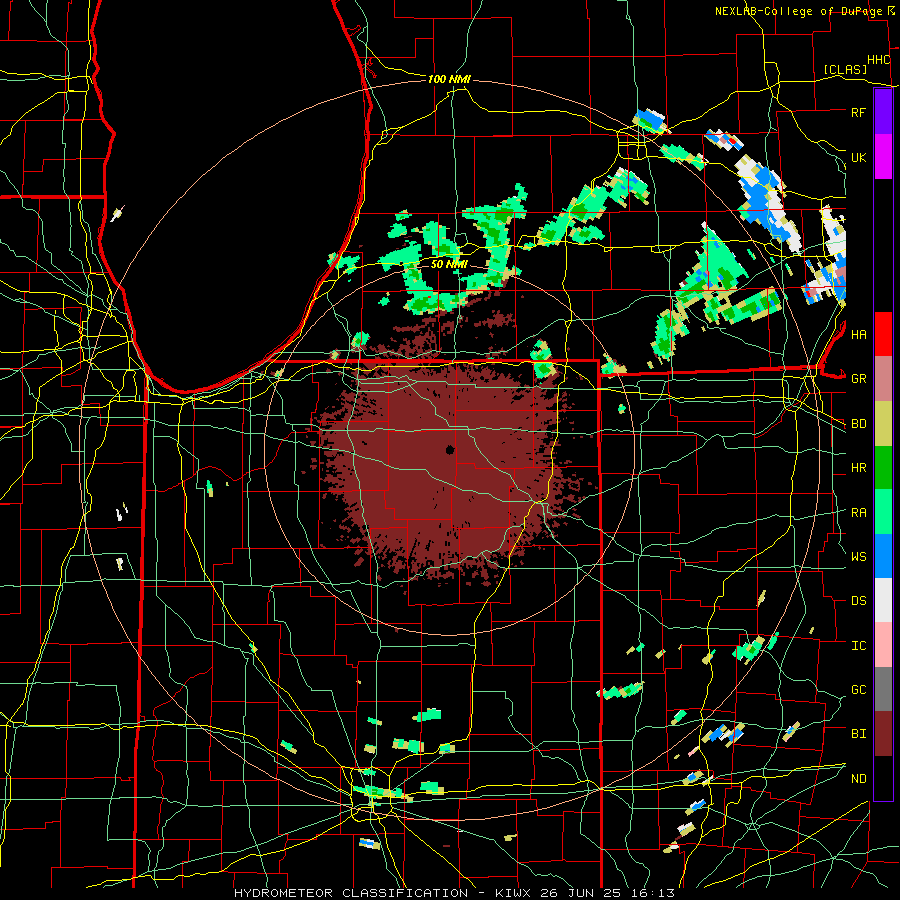The image size is (900, 900).
Task: Click the GR legend label
Action: tap(858, 379)
